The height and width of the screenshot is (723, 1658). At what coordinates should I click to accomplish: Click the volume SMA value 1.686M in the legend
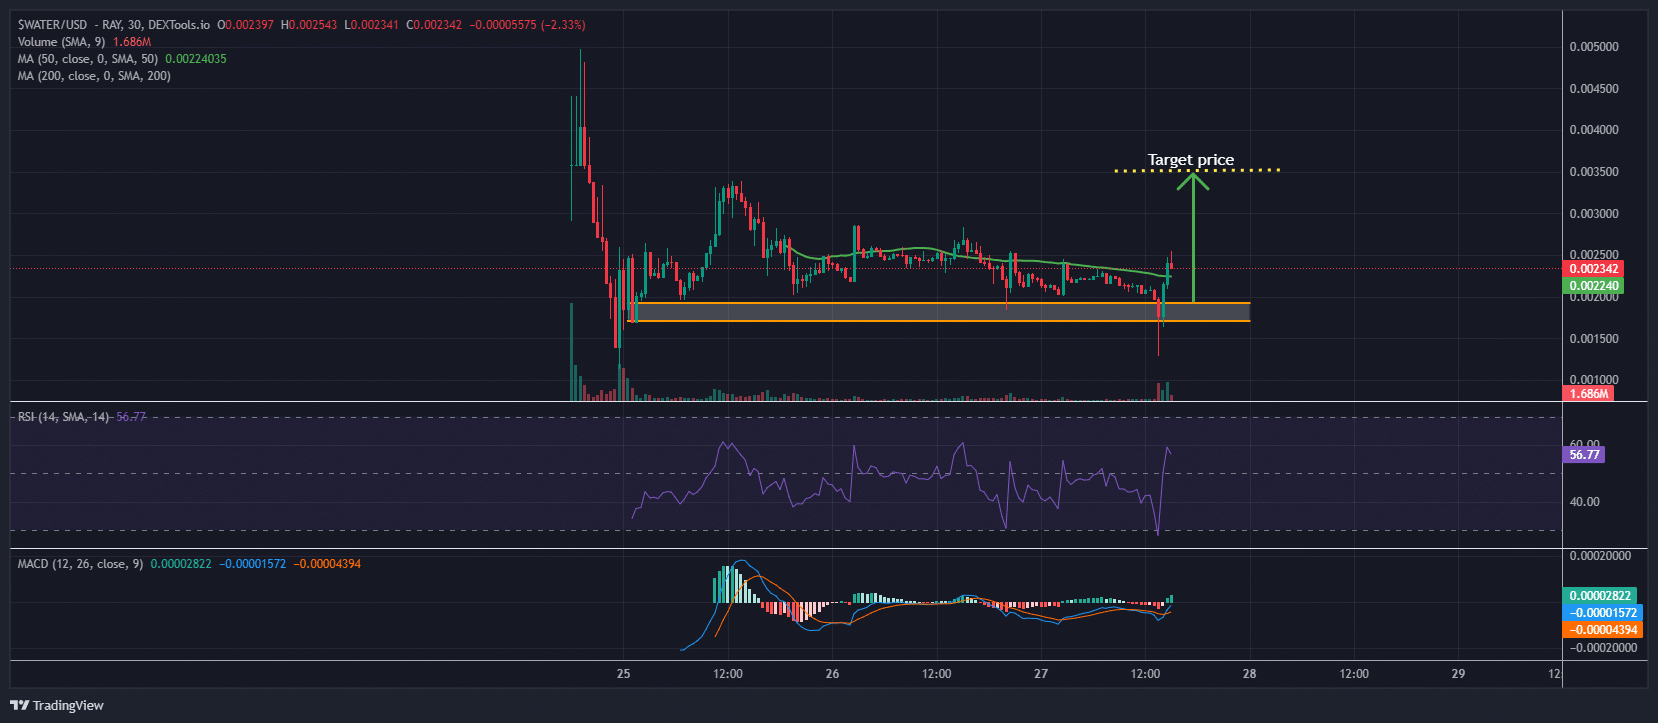[x=132, y=42]
